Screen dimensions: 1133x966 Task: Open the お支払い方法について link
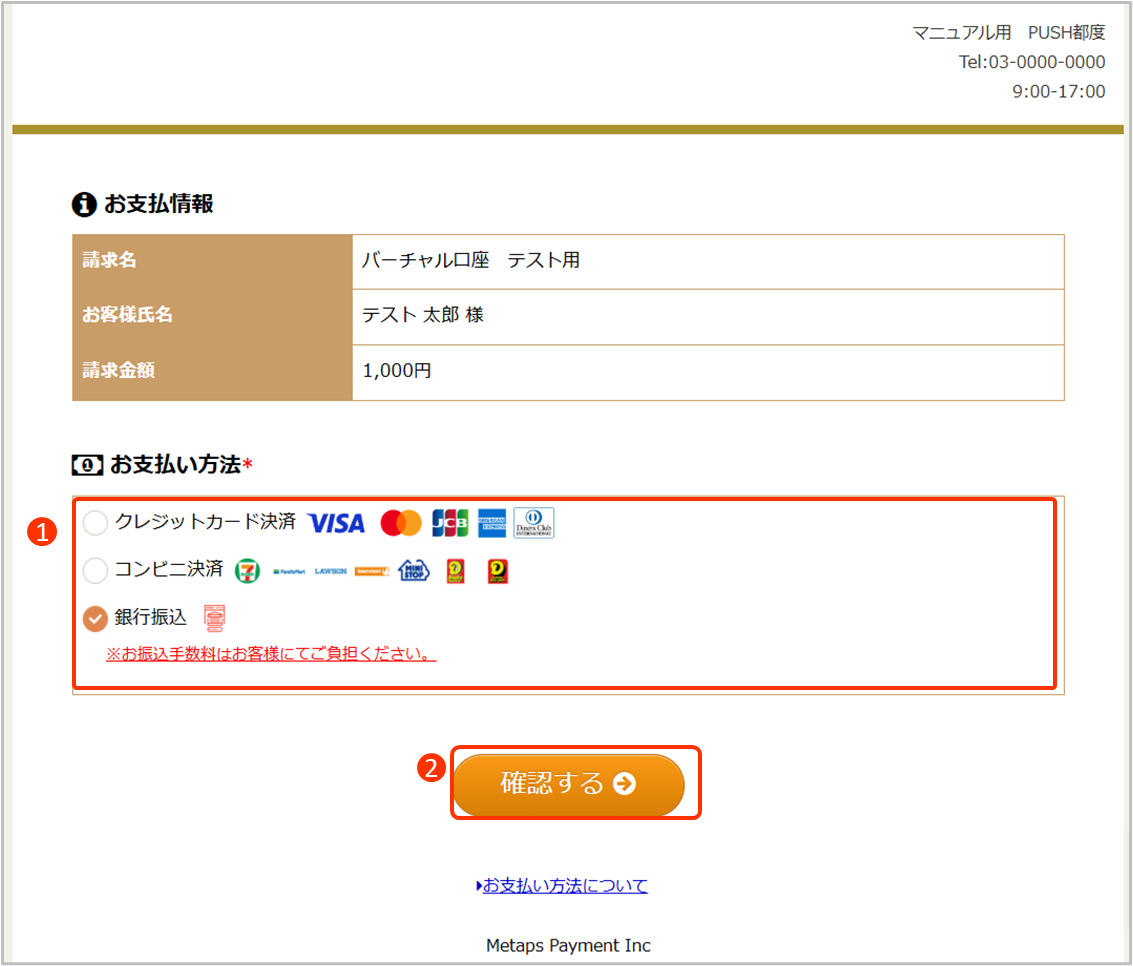[565, 885]
